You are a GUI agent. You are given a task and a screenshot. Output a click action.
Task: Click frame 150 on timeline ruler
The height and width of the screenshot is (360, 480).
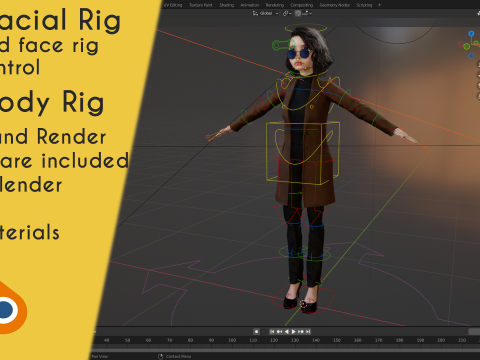click(337, 340)
